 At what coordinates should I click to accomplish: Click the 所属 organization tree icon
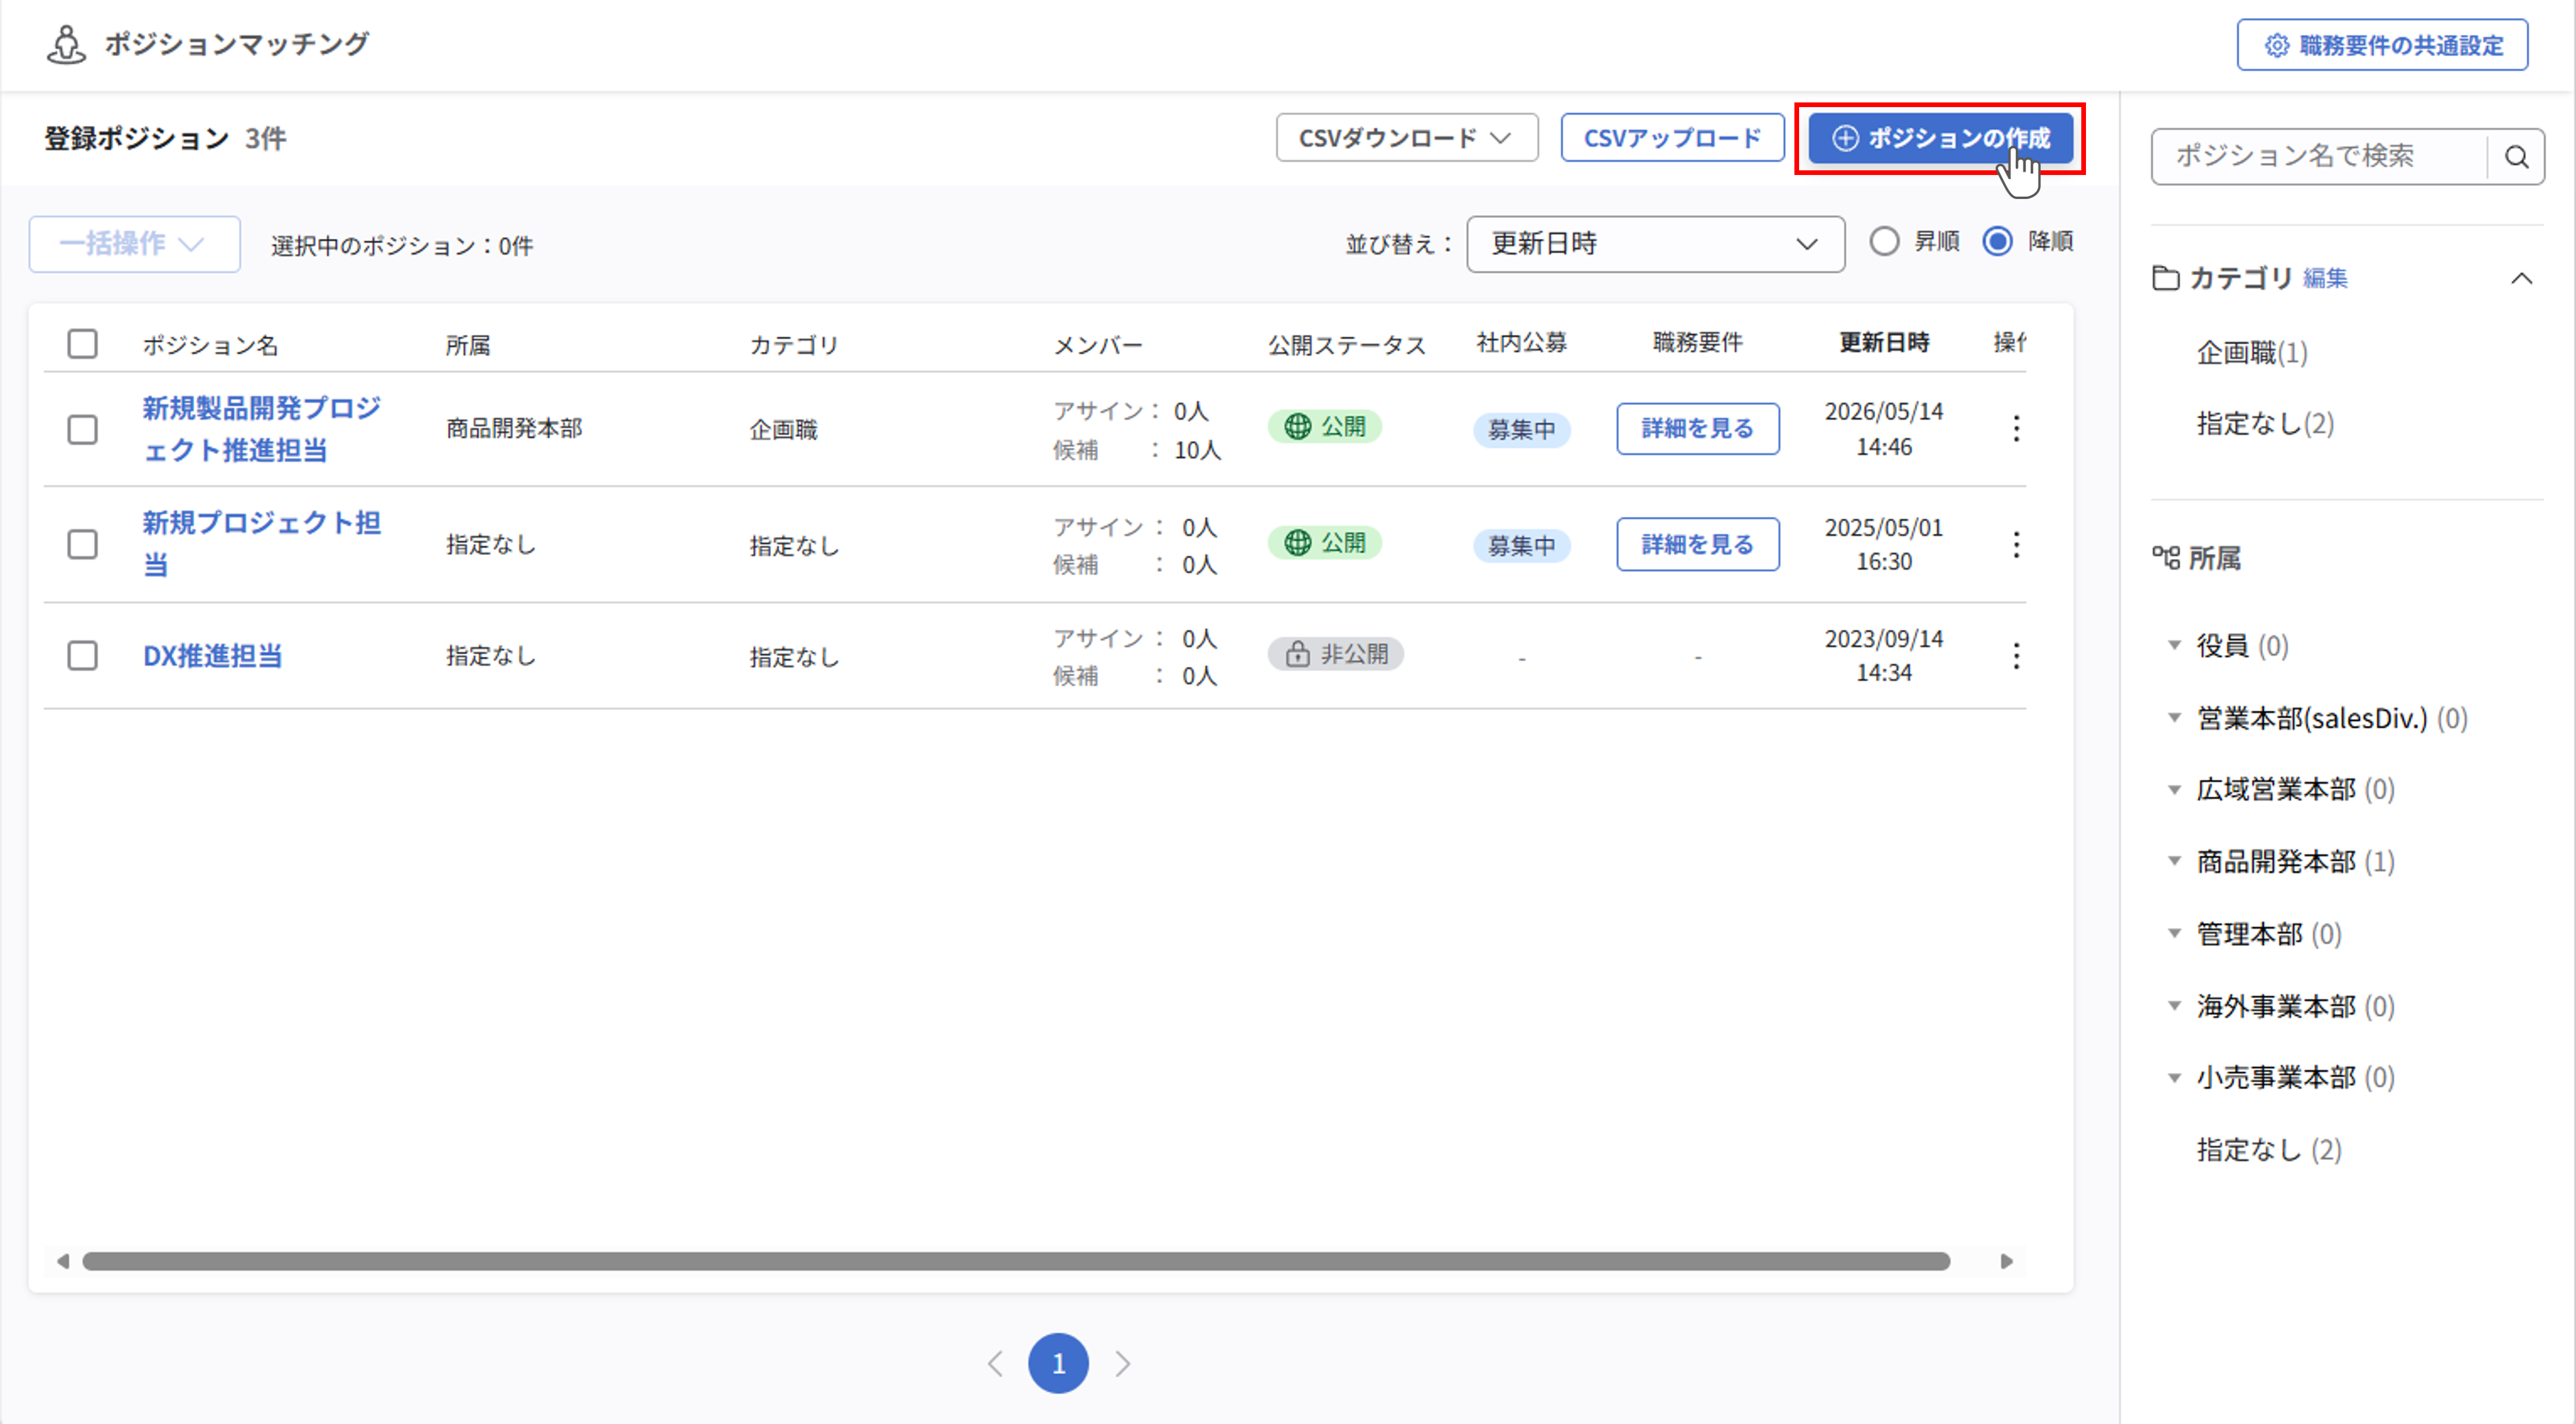tap(2165, 558)
